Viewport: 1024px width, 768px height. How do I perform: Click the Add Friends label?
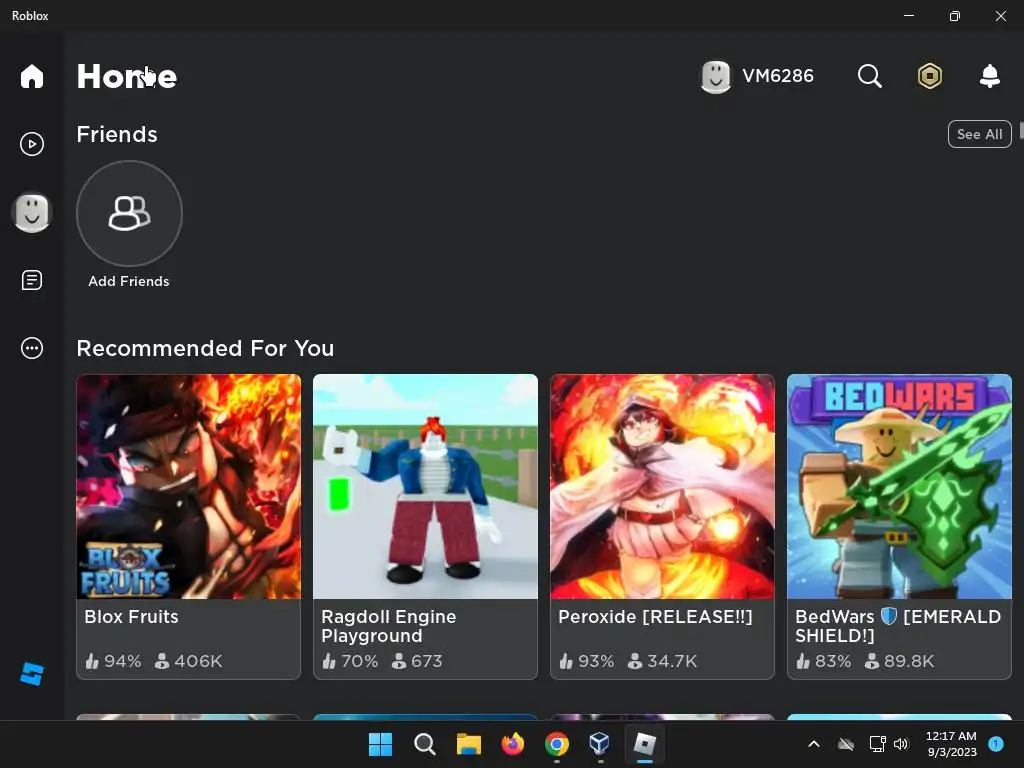click(x=129, y=281)
